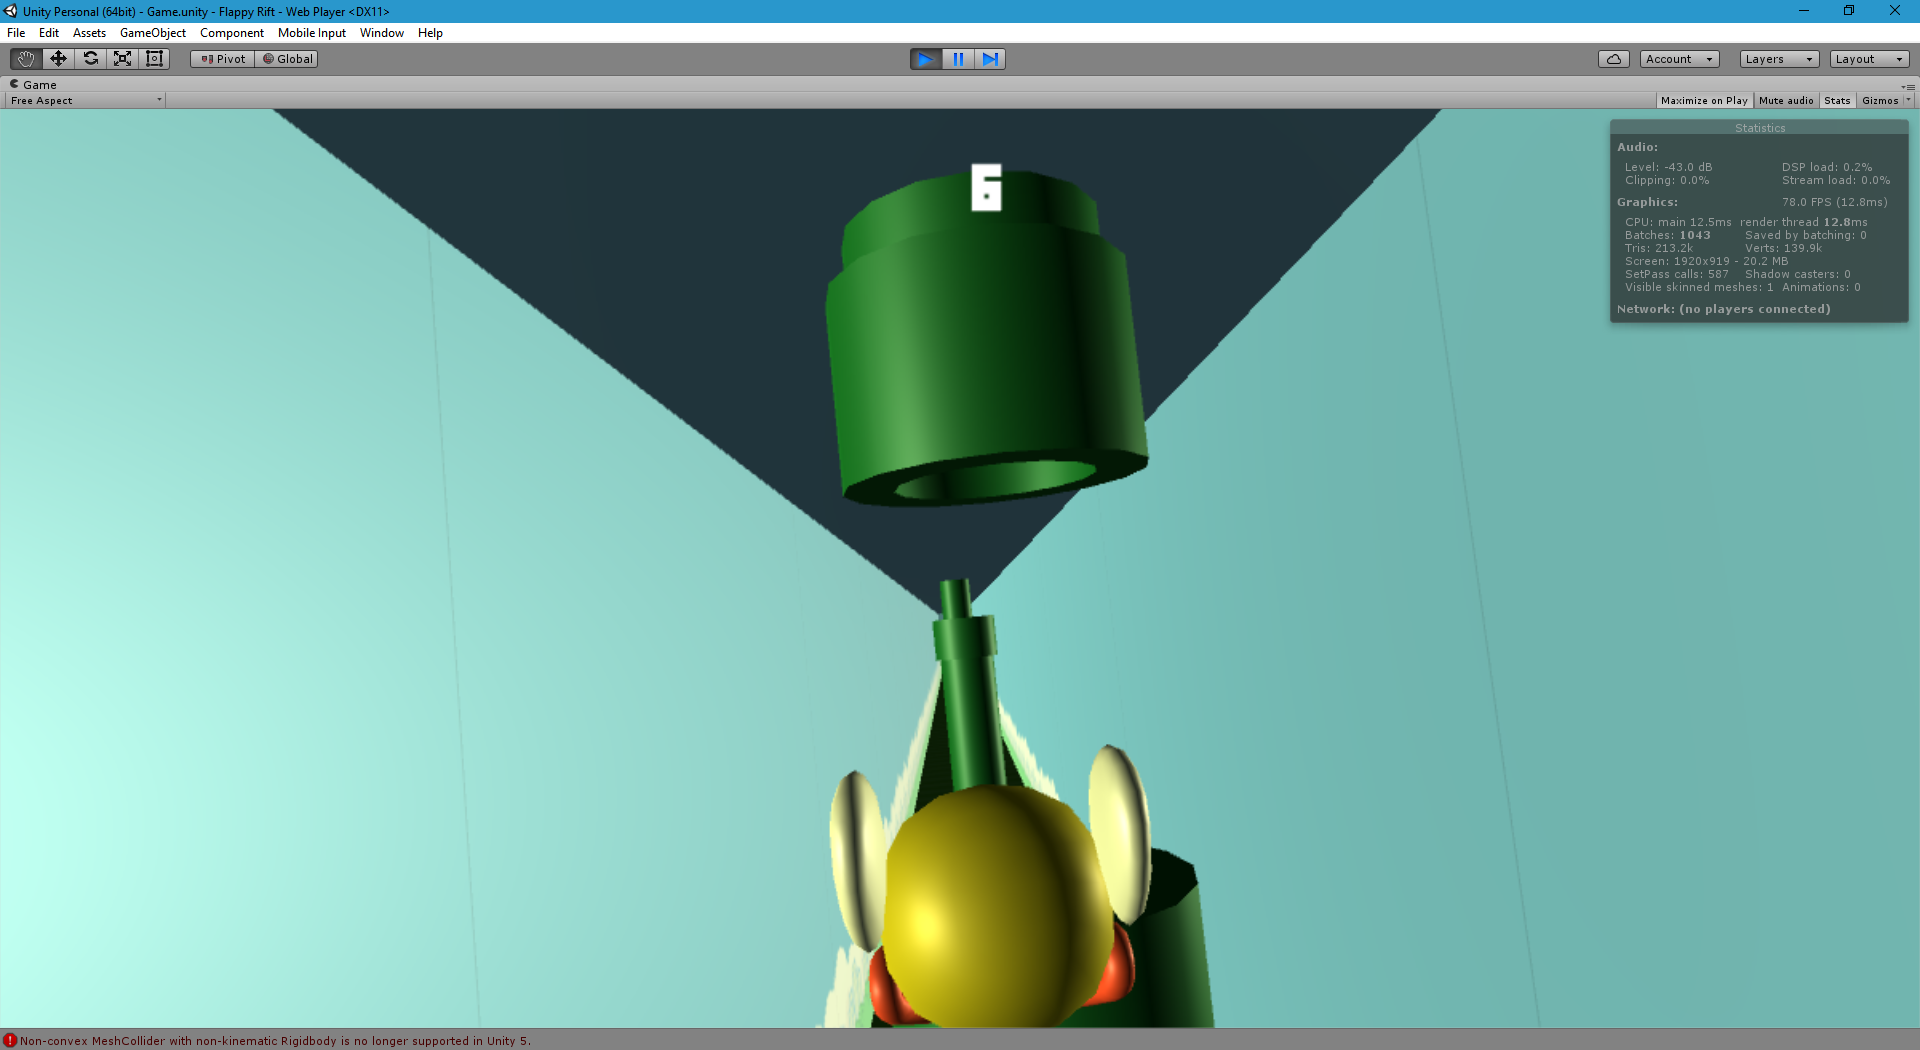
Task: Open the Account dropdown
Action: pyautogui.click(x=1679, y=59)
